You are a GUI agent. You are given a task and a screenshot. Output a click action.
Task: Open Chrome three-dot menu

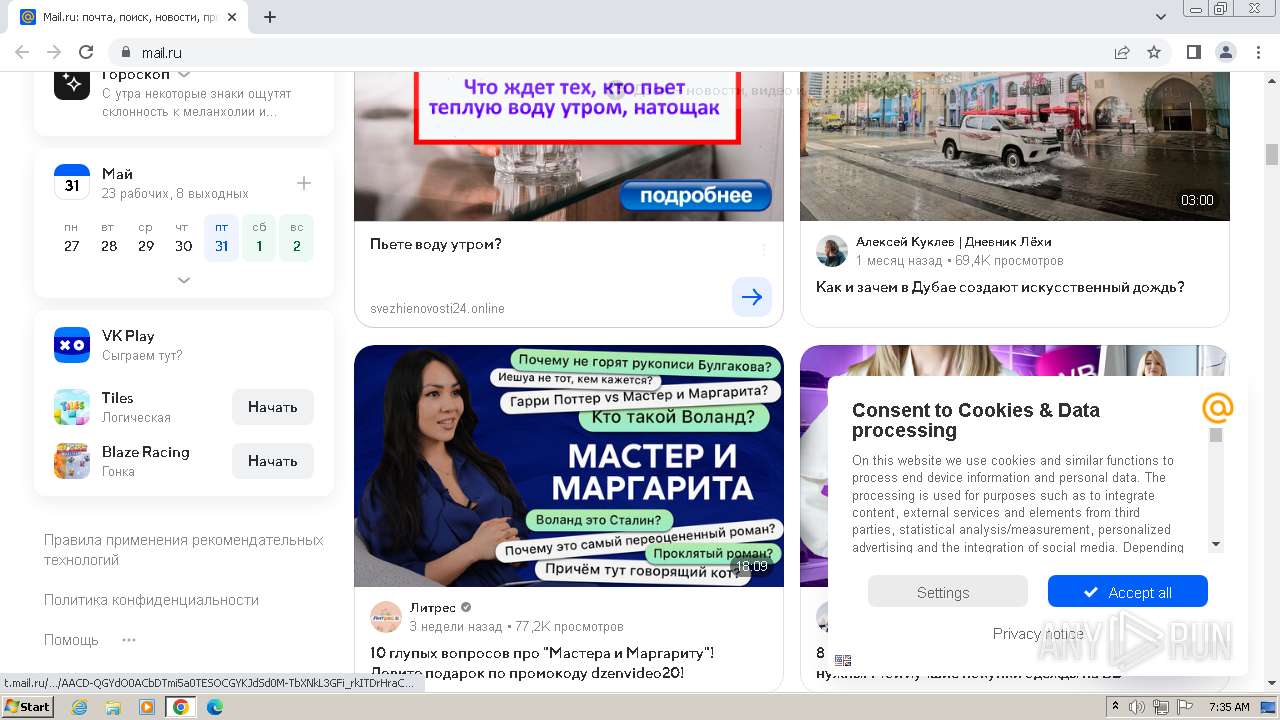(x=1256, y=52)
